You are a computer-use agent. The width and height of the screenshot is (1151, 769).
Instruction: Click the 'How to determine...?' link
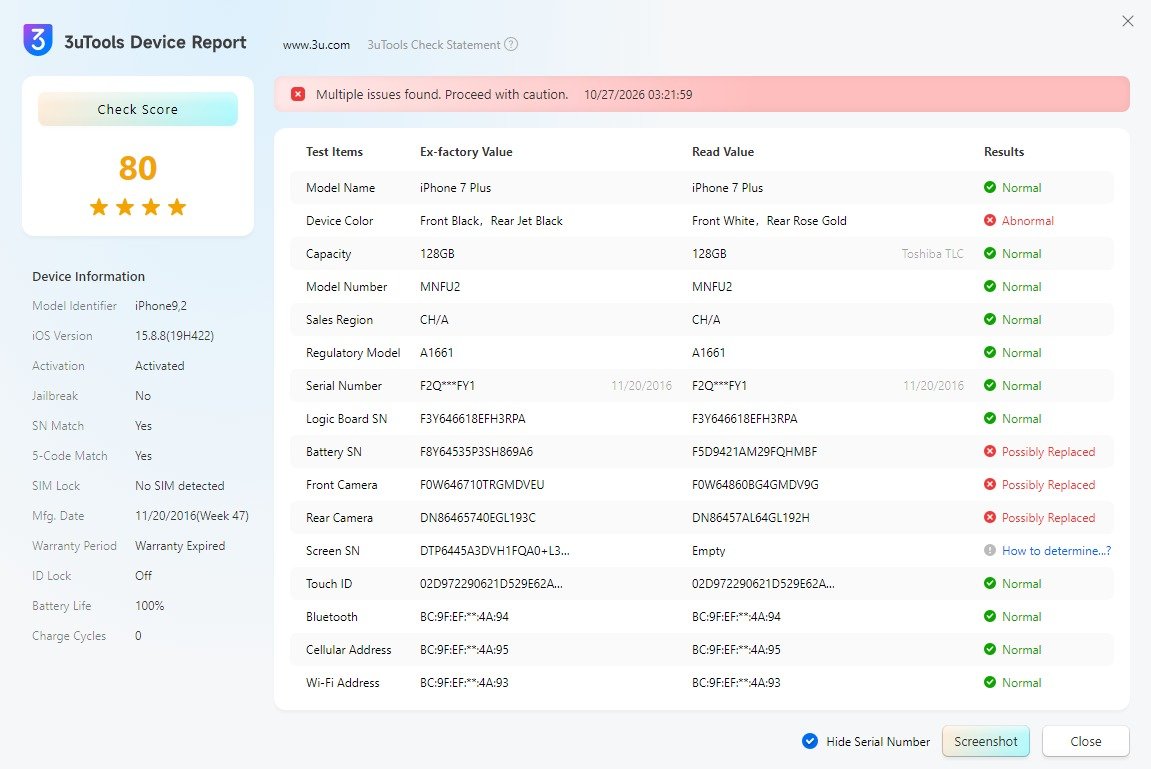tap(1056, 550)
